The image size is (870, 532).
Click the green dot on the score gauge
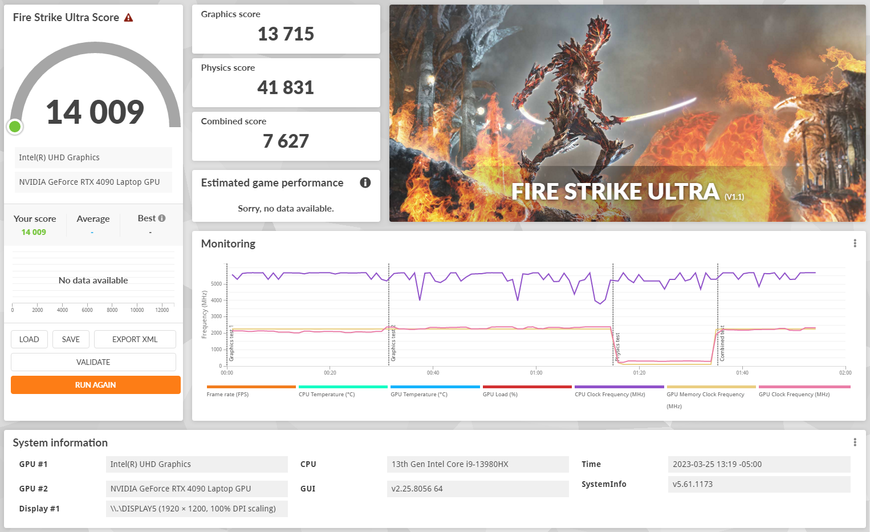pyautogui.click(x=15, y=127)
